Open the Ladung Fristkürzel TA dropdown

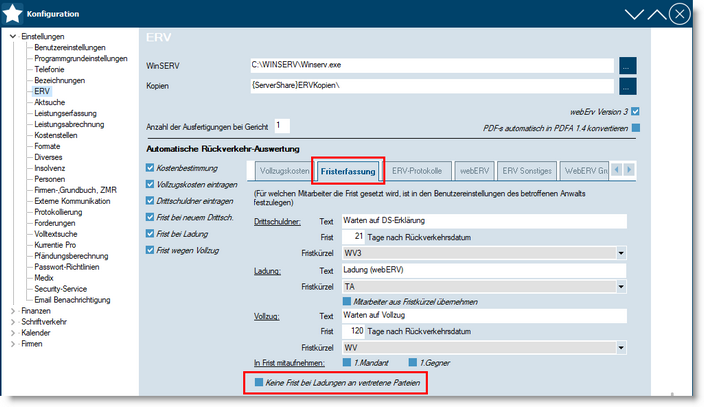pyautogui.click(x=622, y=286)
